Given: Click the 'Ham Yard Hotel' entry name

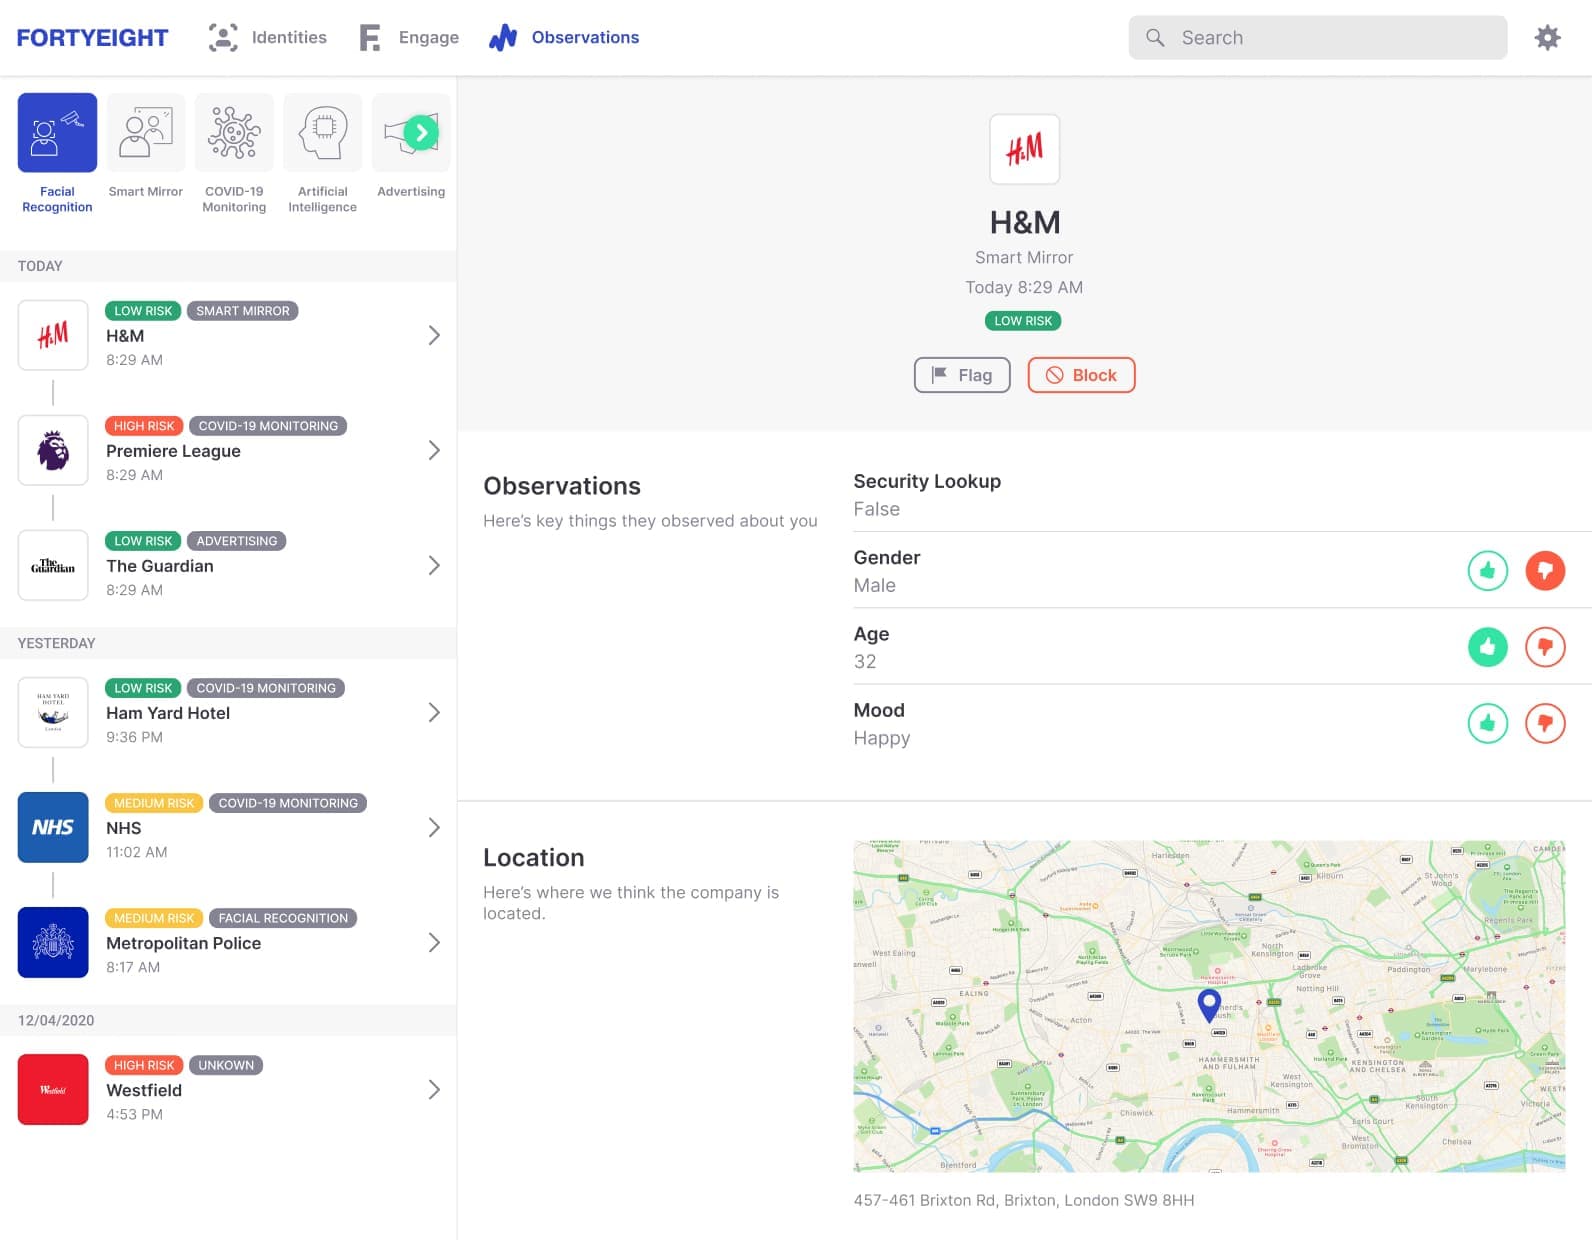Looking at the screenshot, I should pos(168,713).
